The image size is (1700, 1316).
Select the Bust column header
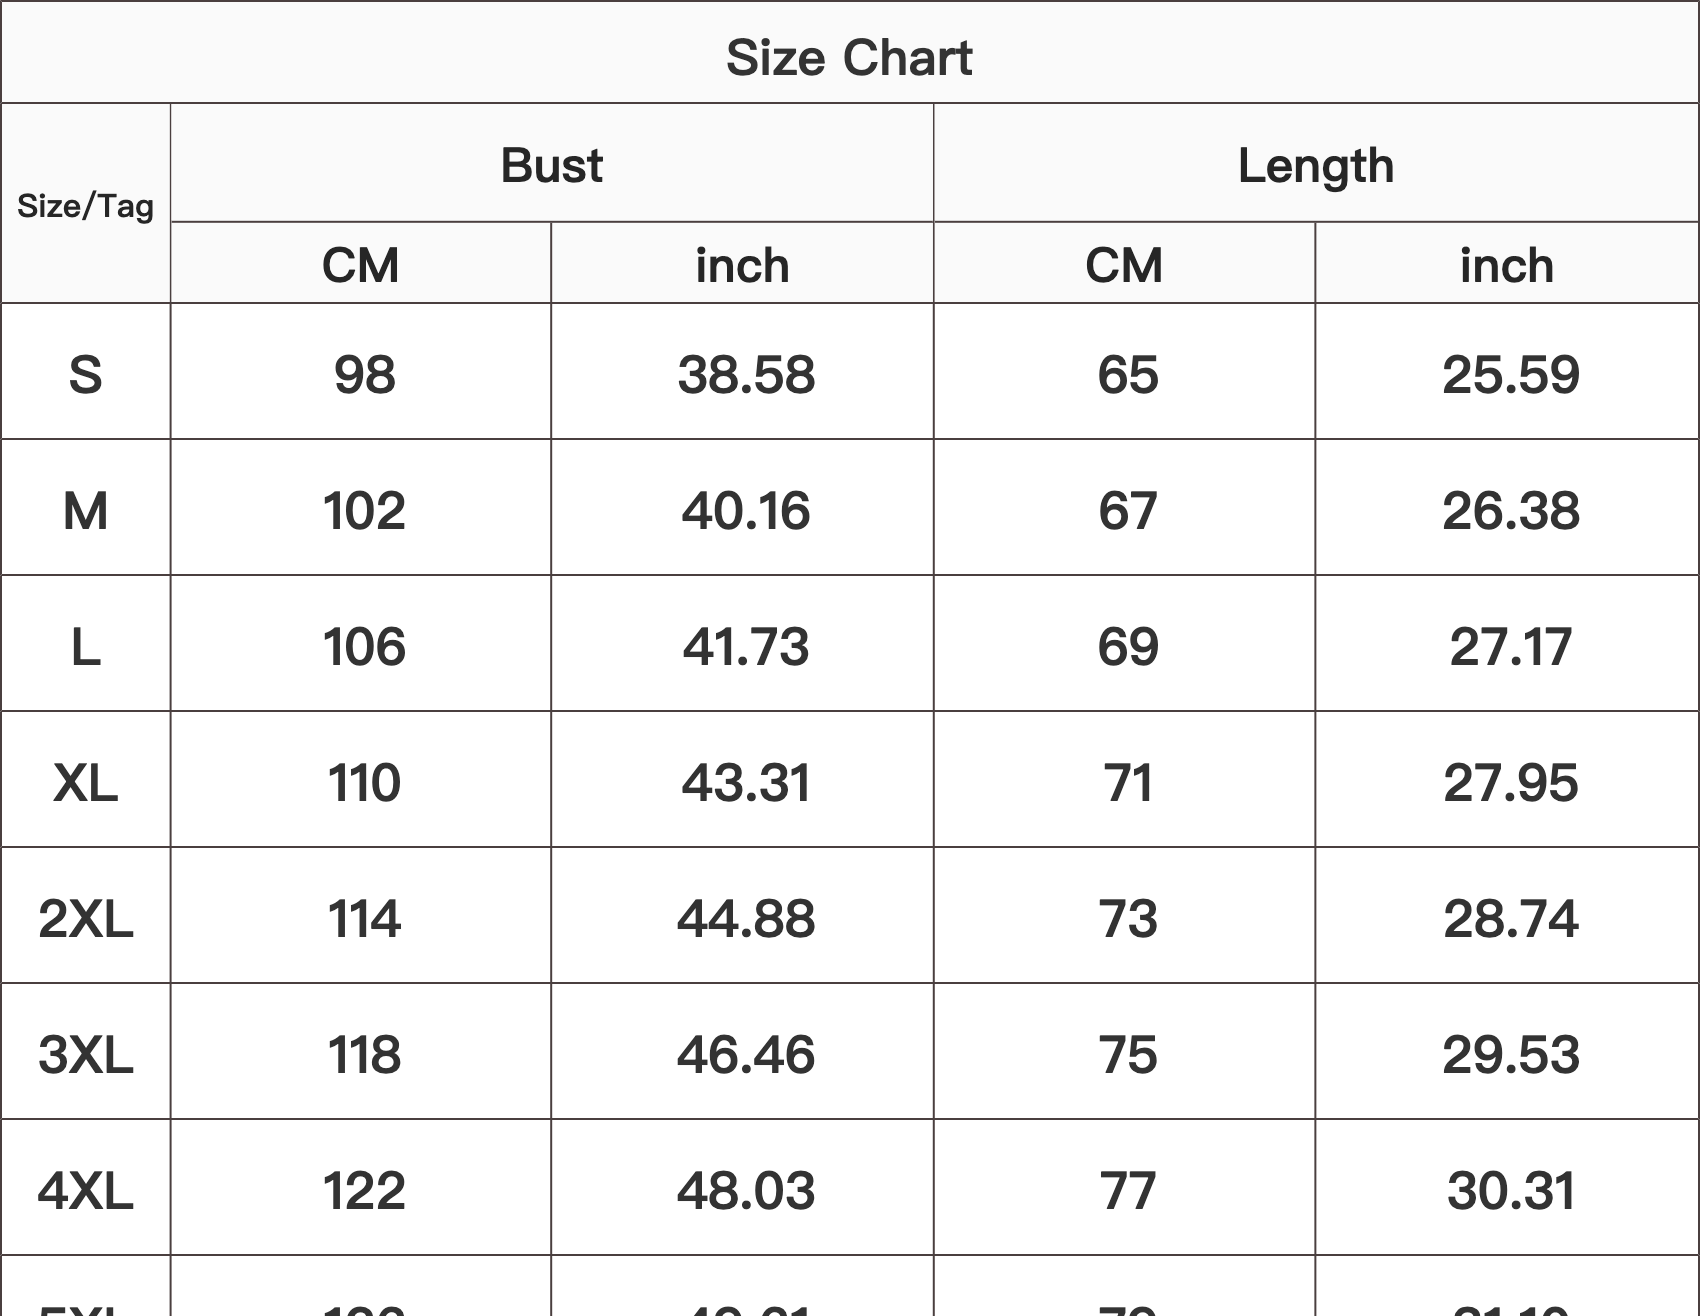click(551, 165)
